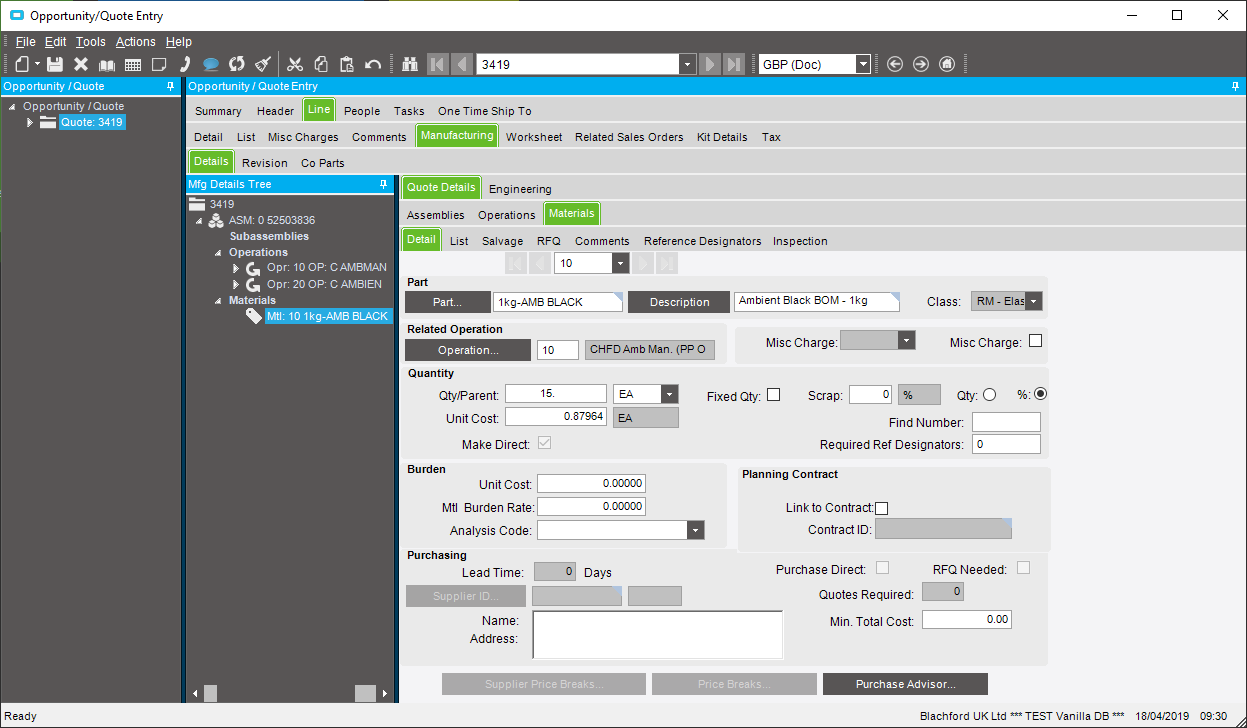The image size is (1247, 728).
Task: Click the phone call toolbar icon
Action: pos(185,64)
